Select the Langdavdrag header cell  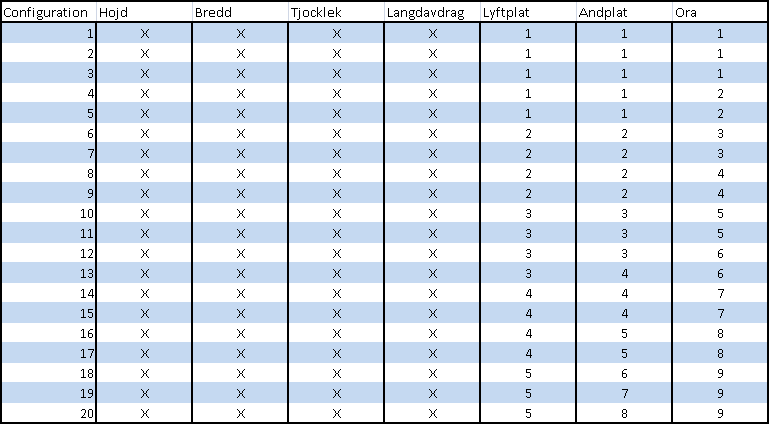point(432,12)
